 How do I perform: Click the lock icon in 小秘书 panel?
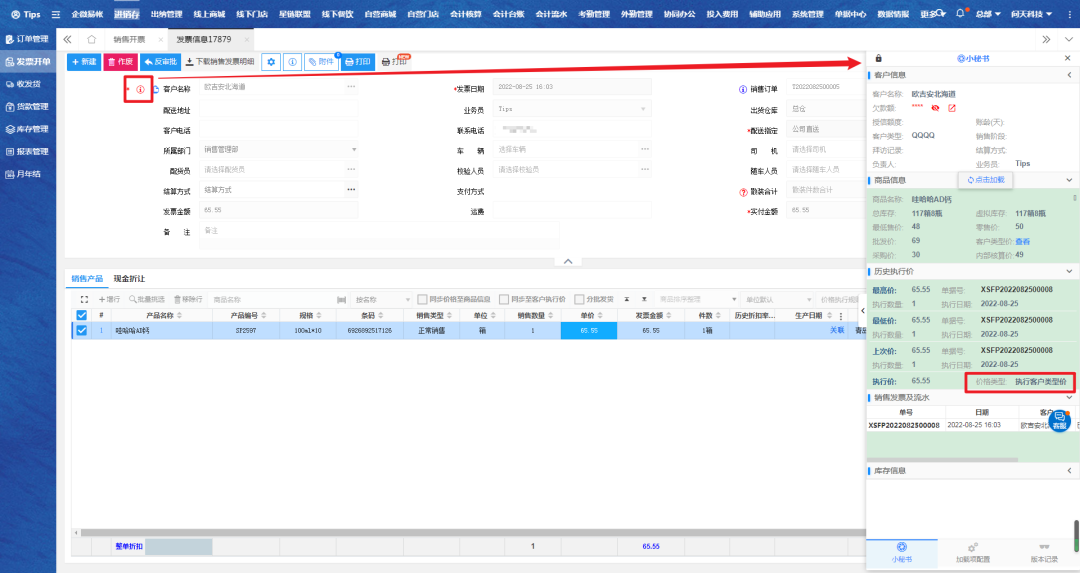tap(879, 59)
